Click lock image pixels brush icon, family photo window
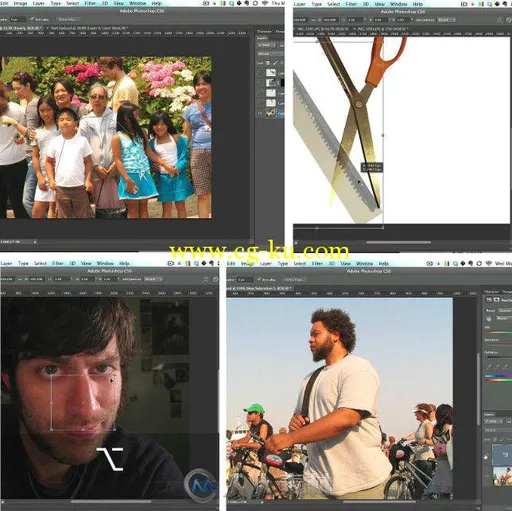 pyautogui.click(x=275, y=63)
